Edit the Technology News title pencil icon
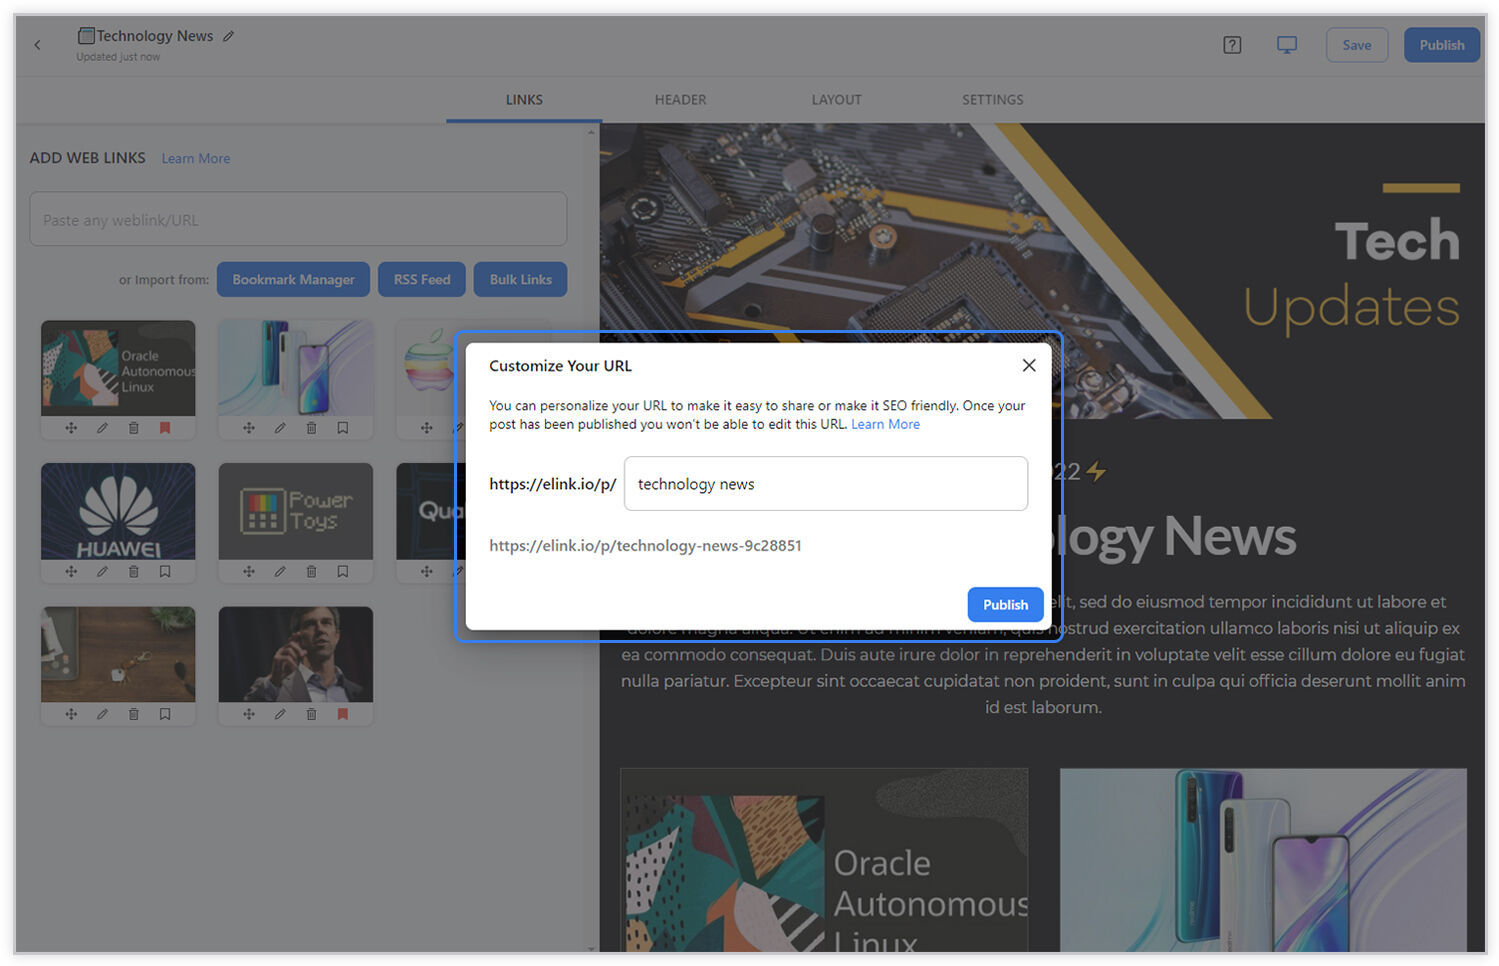The width and height of the screenshot is (1499, 966). tap(228, 36)
